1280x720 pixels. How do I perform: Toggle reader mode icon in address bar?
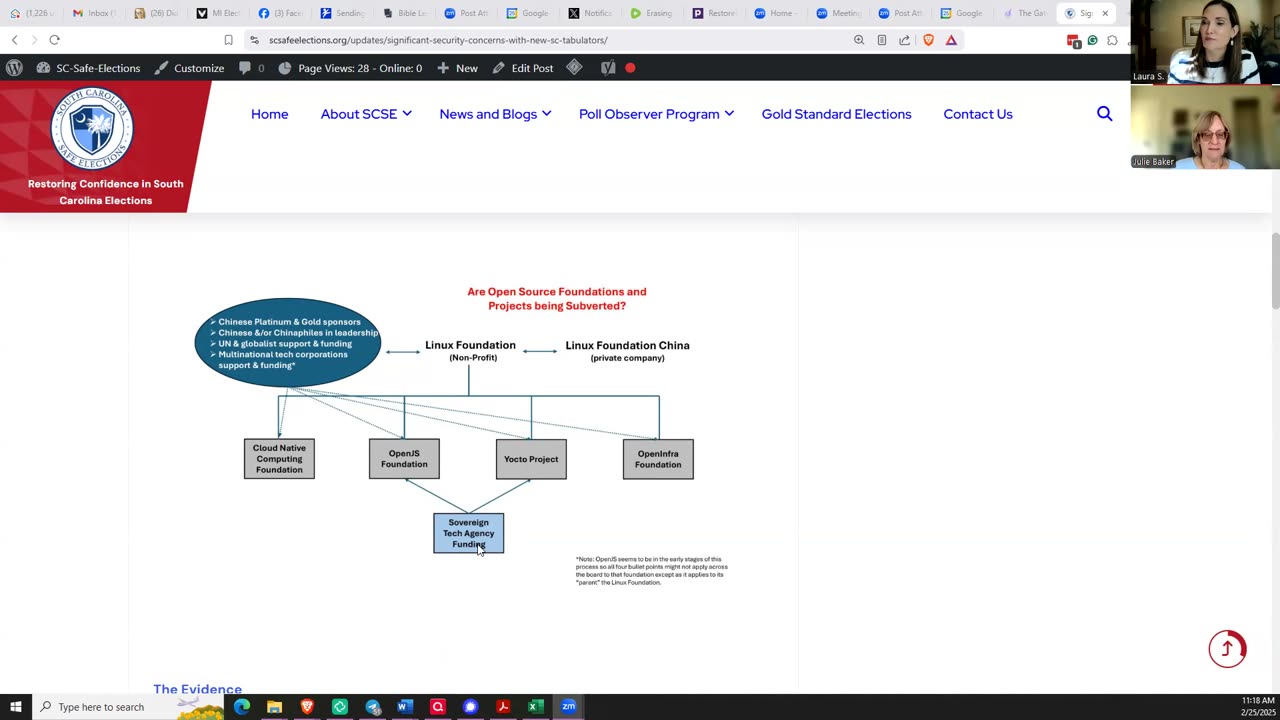tap(881, 40)
